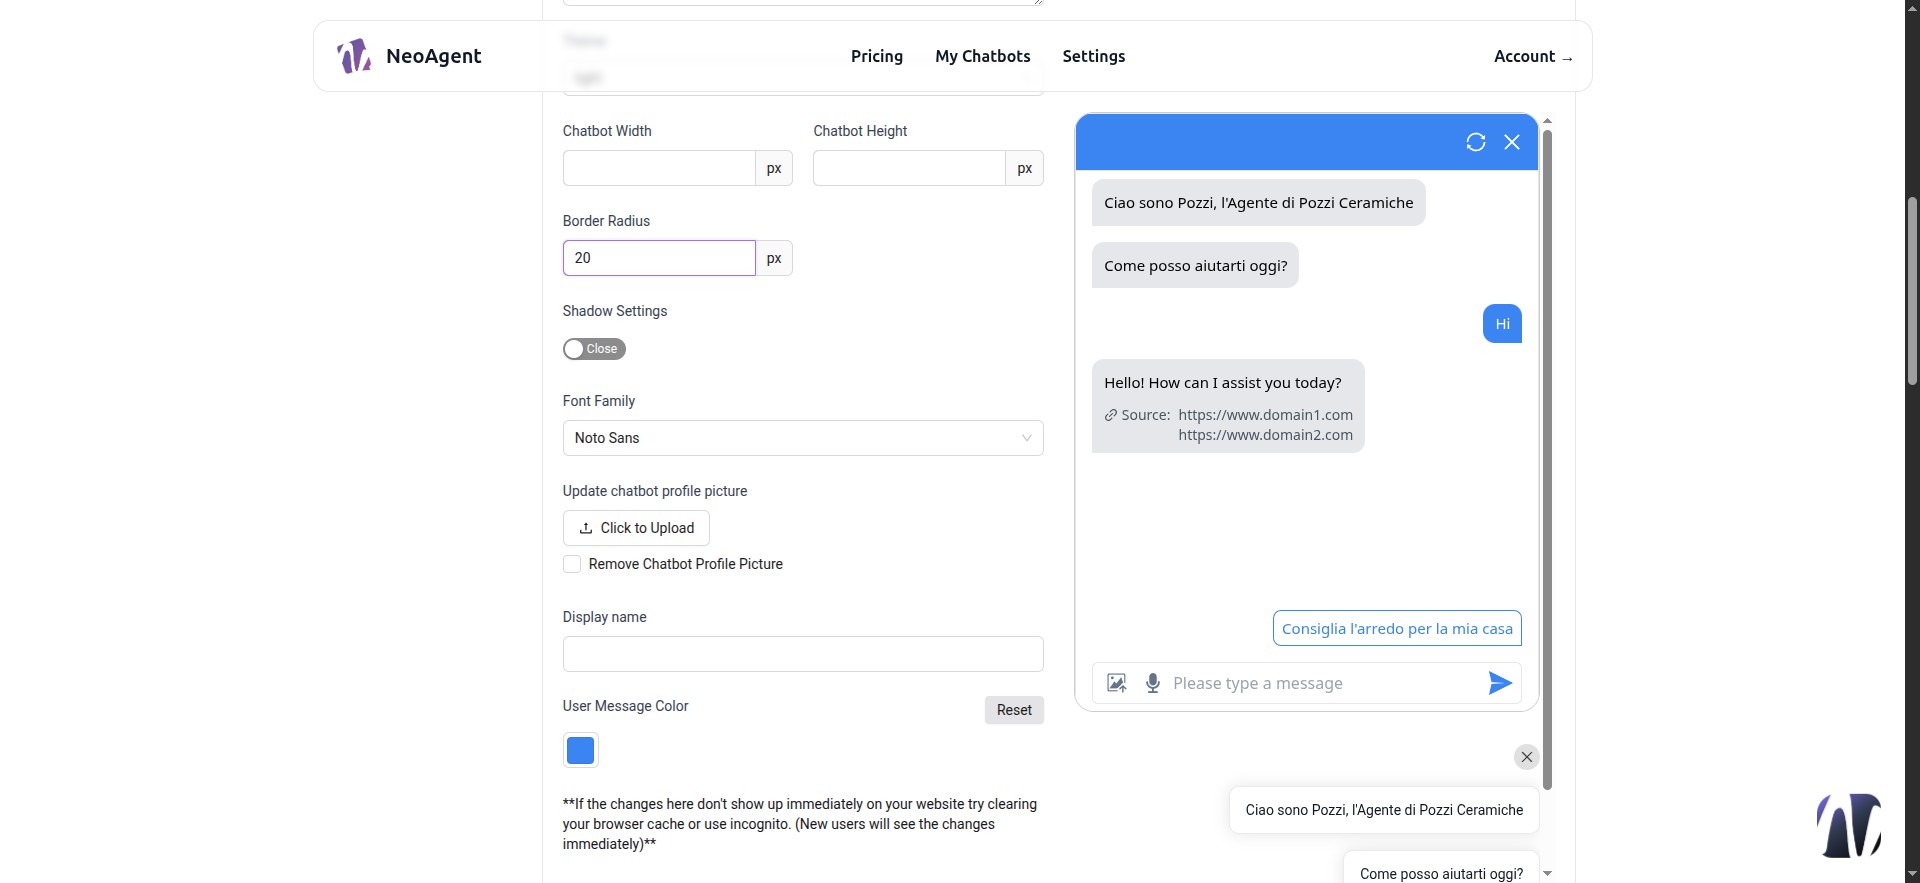Image resolution: width=1920 pixels, height=883 pixels.
Task: Click the preview panel scroll up arrow
Action: (1547, 121)
